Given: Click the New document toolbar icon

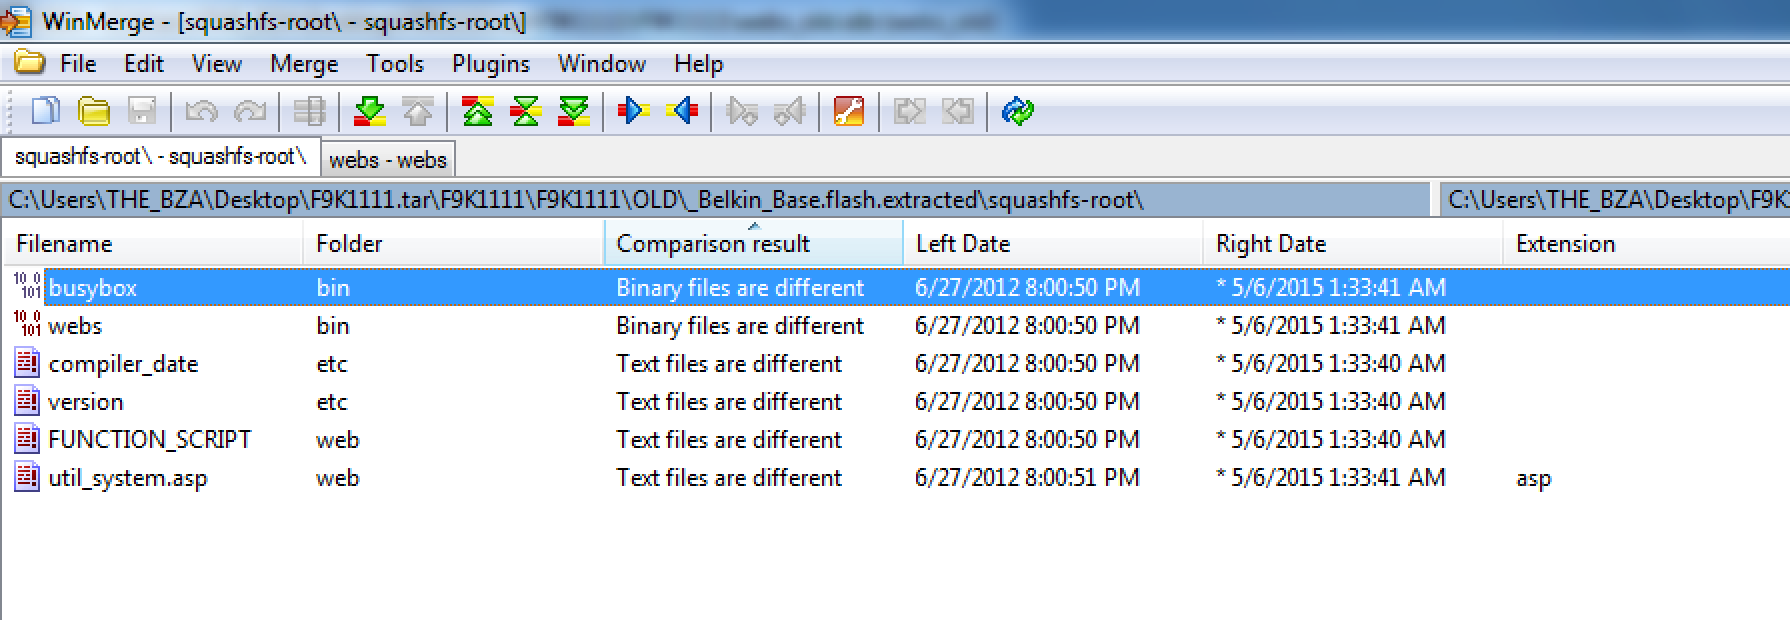Looking at the screenshot, I should [x=45, y=111].
